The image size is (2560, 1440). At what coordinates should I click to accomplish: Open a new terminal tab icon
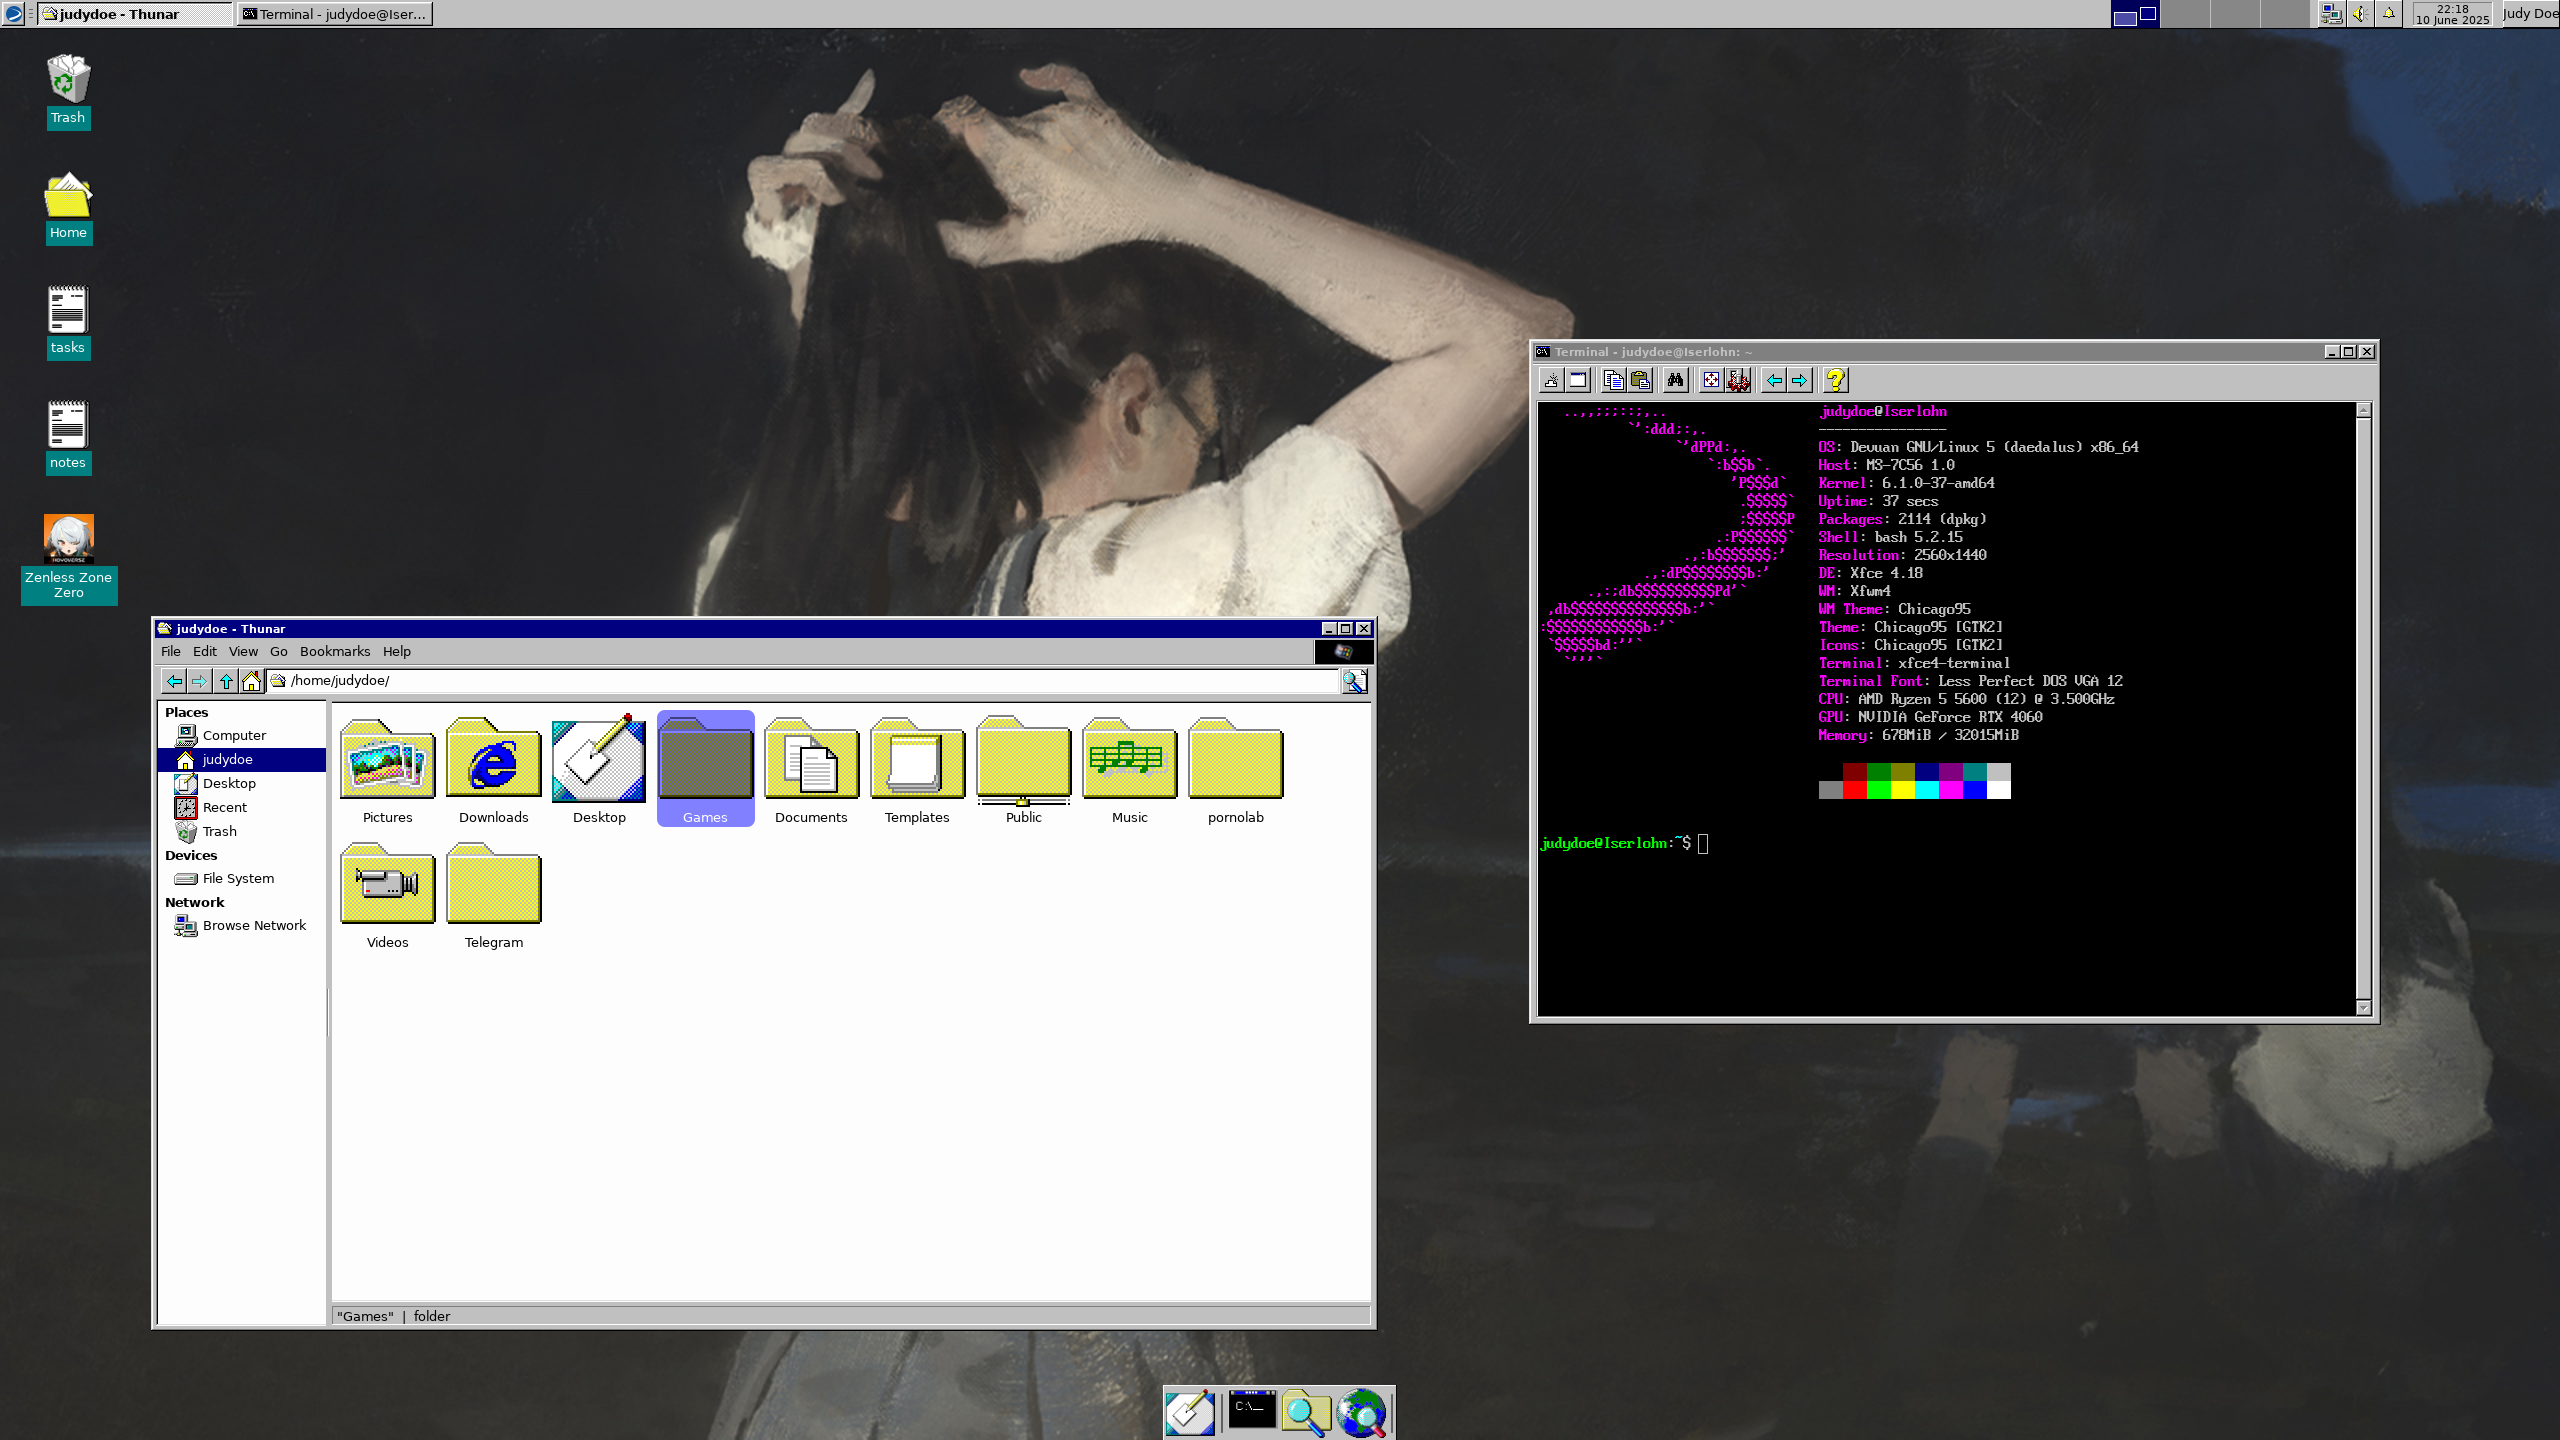coord(1551,380)
